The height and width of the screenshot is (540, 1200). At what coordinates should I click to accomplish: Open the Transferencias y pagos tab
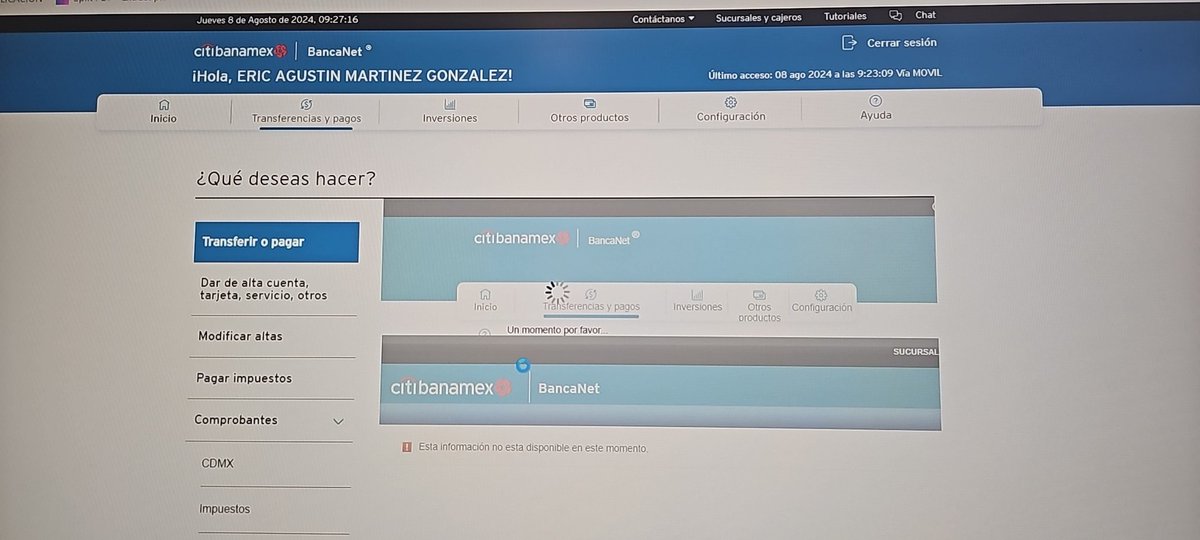306,111
